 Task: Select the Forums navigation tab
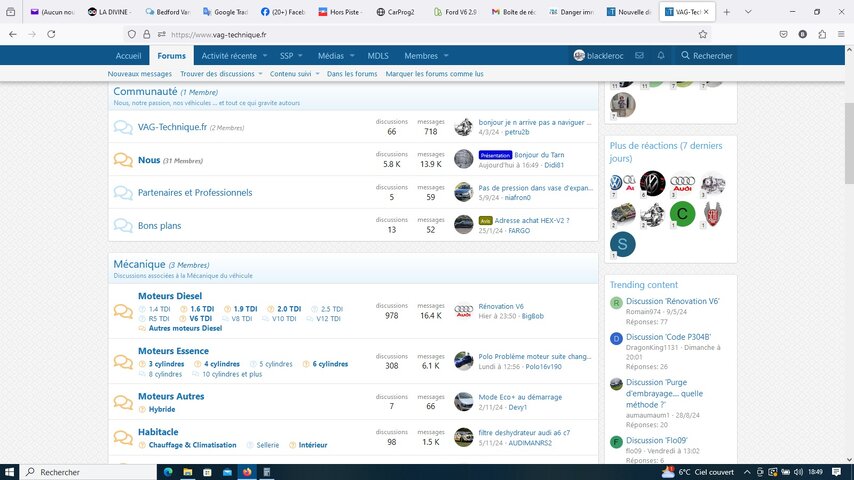click(x=172, y=56)
